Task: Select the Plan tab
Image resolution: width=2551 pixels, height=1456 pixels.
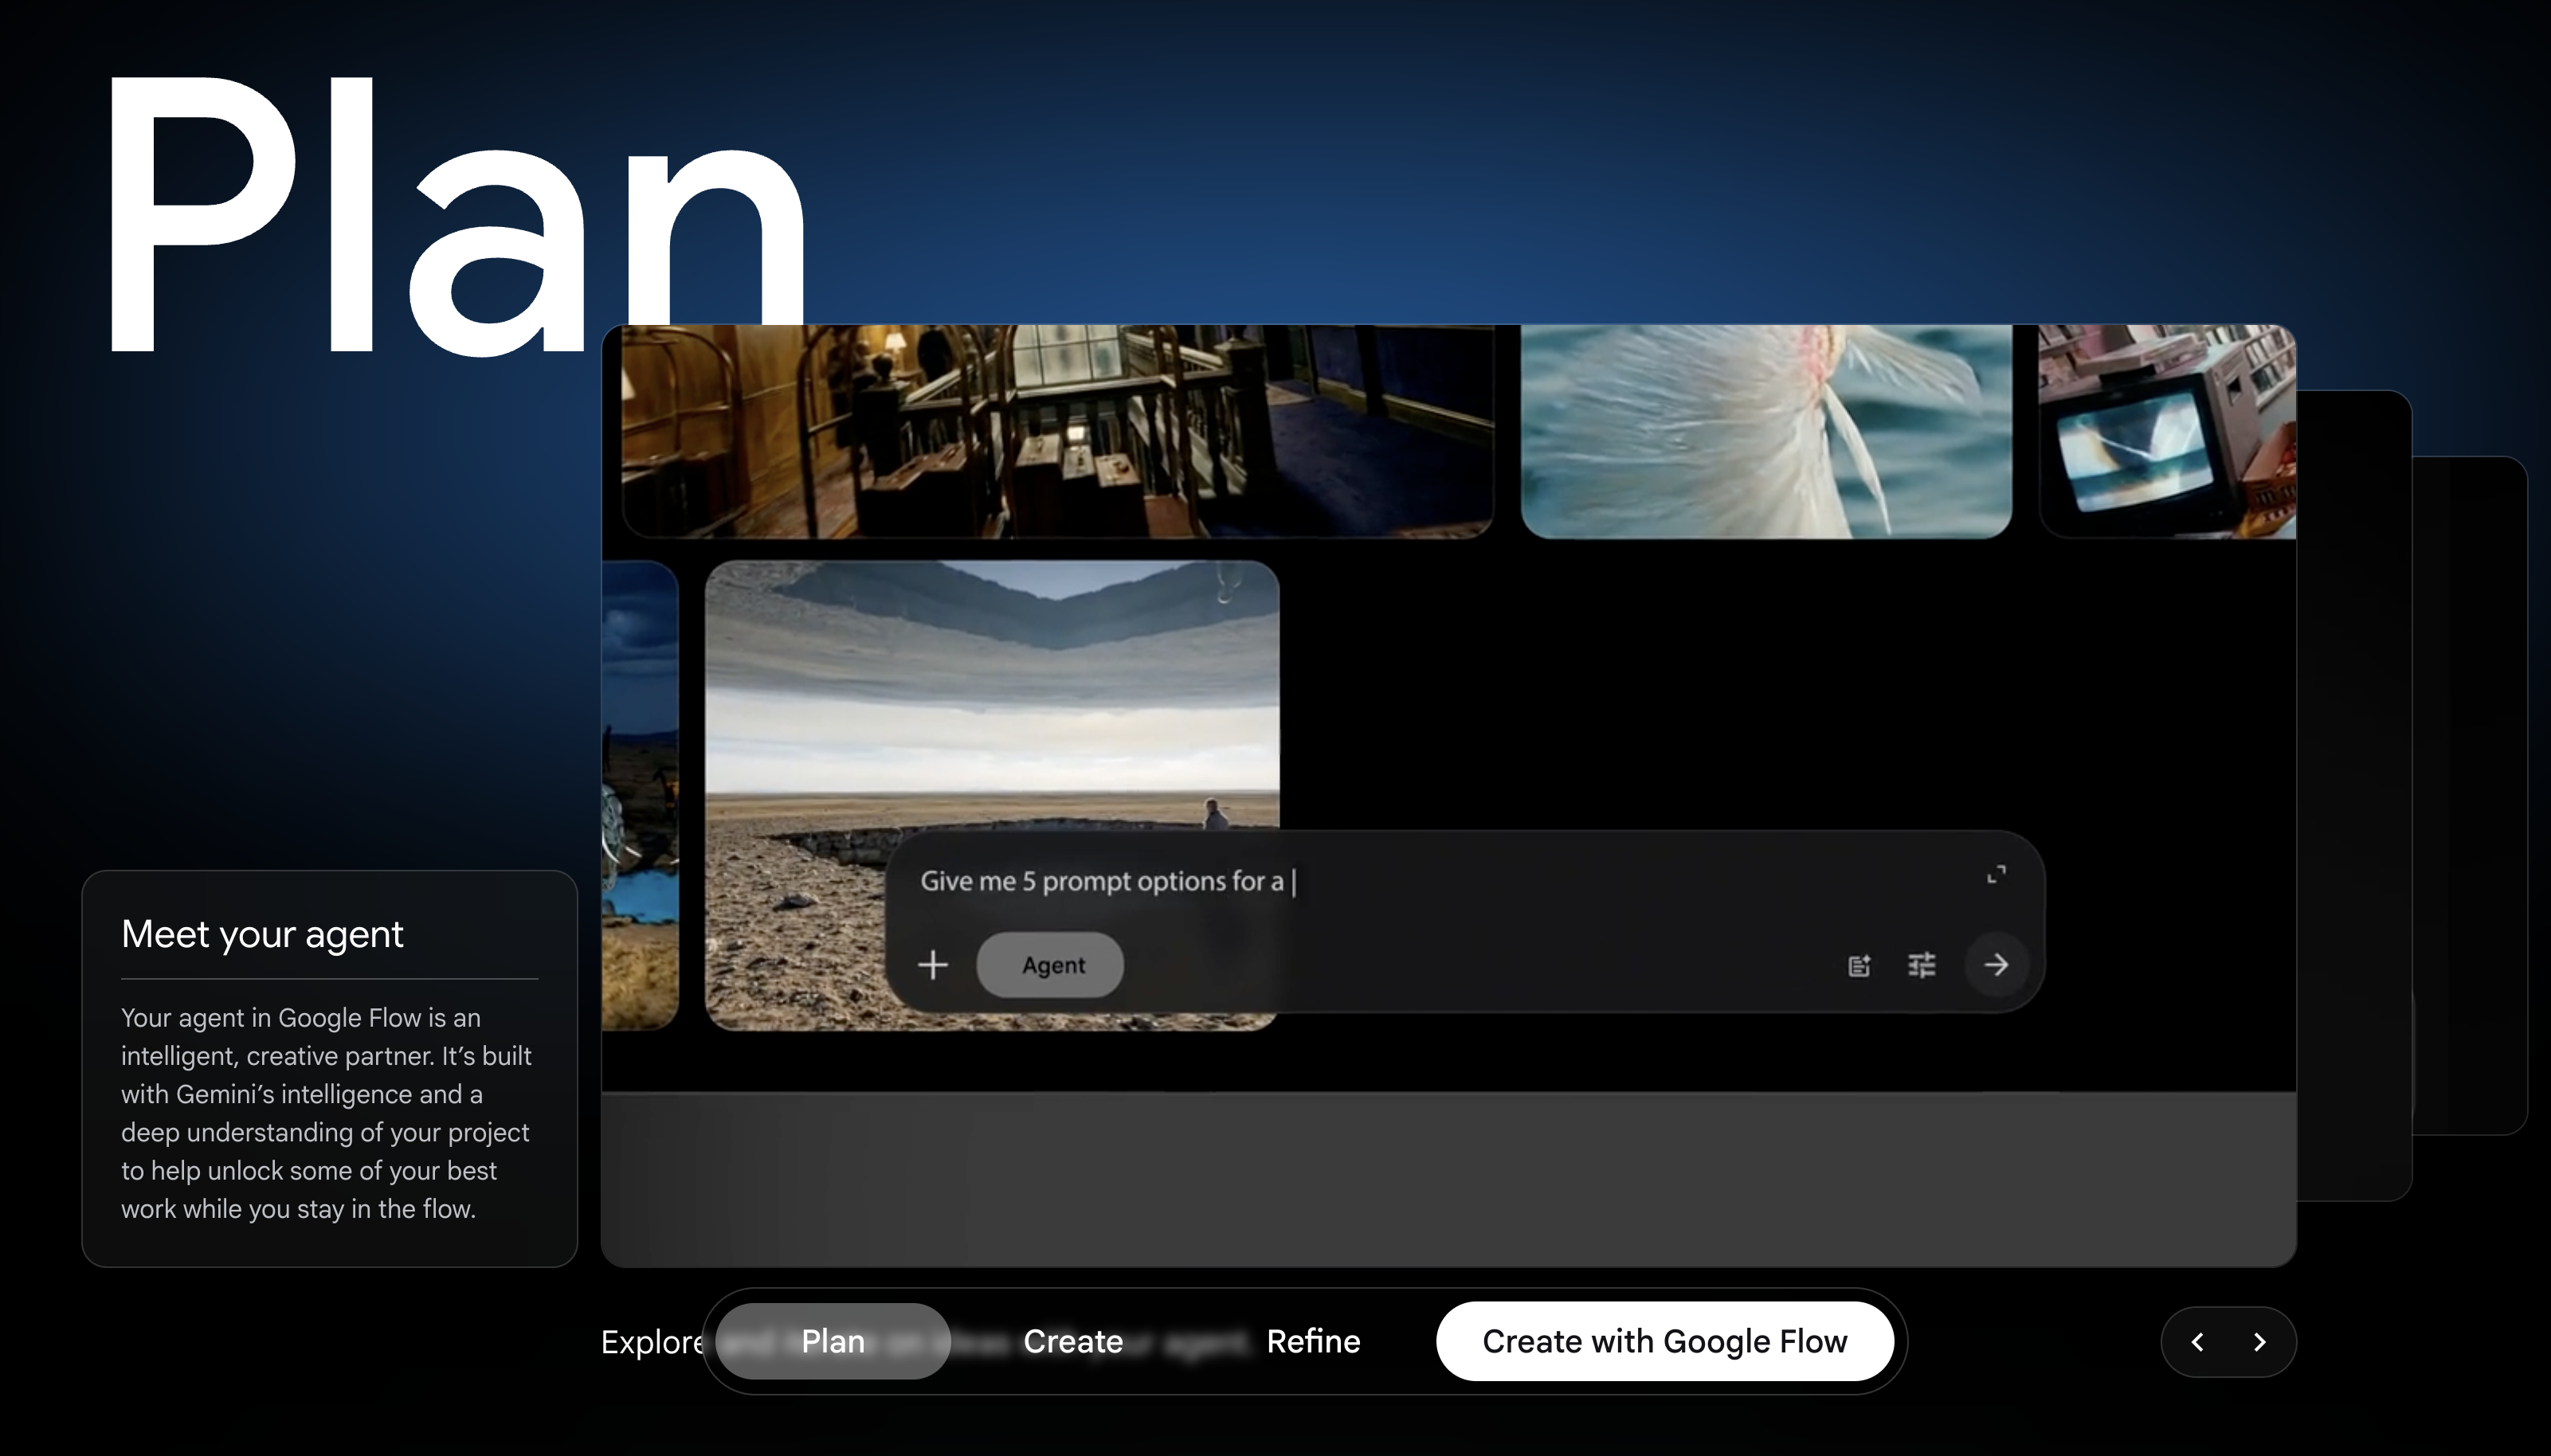Action: [x=833, y=1341]
